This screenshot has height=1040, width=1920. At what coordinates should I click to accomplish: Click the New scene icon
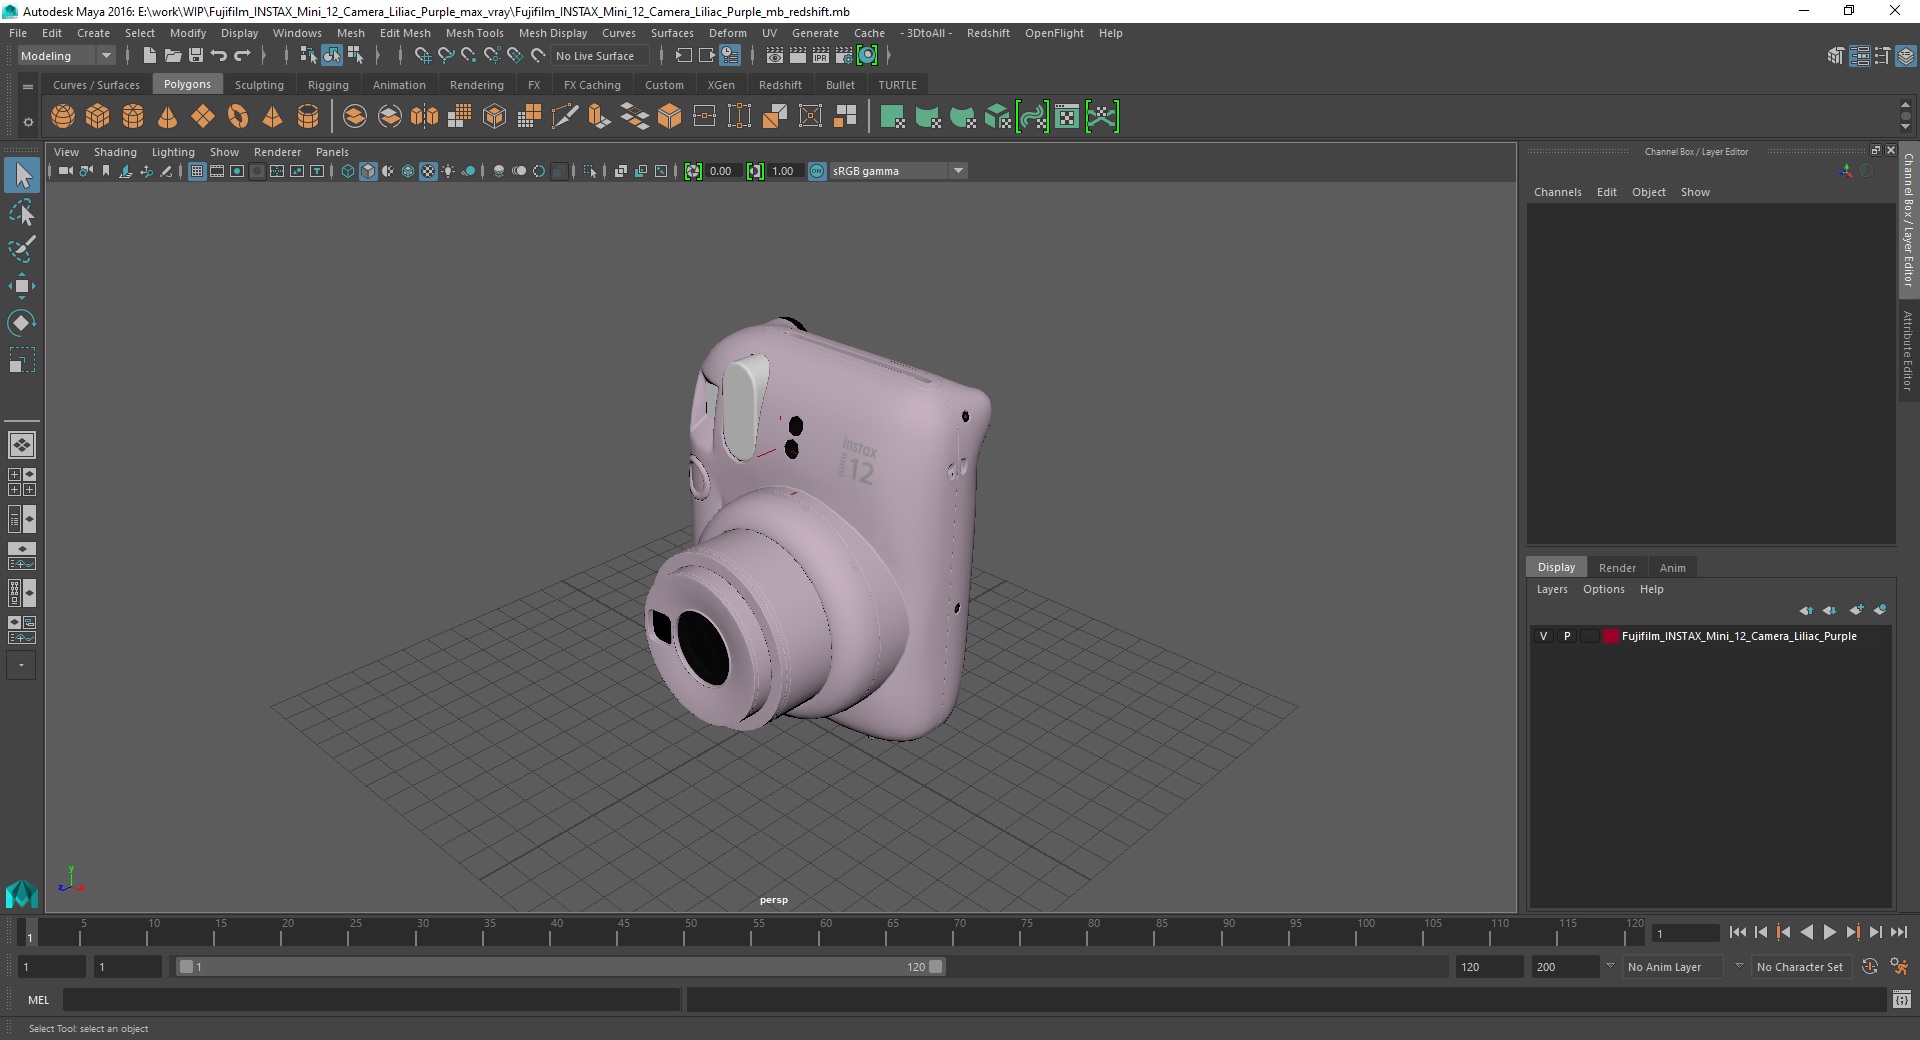[150, 56]
